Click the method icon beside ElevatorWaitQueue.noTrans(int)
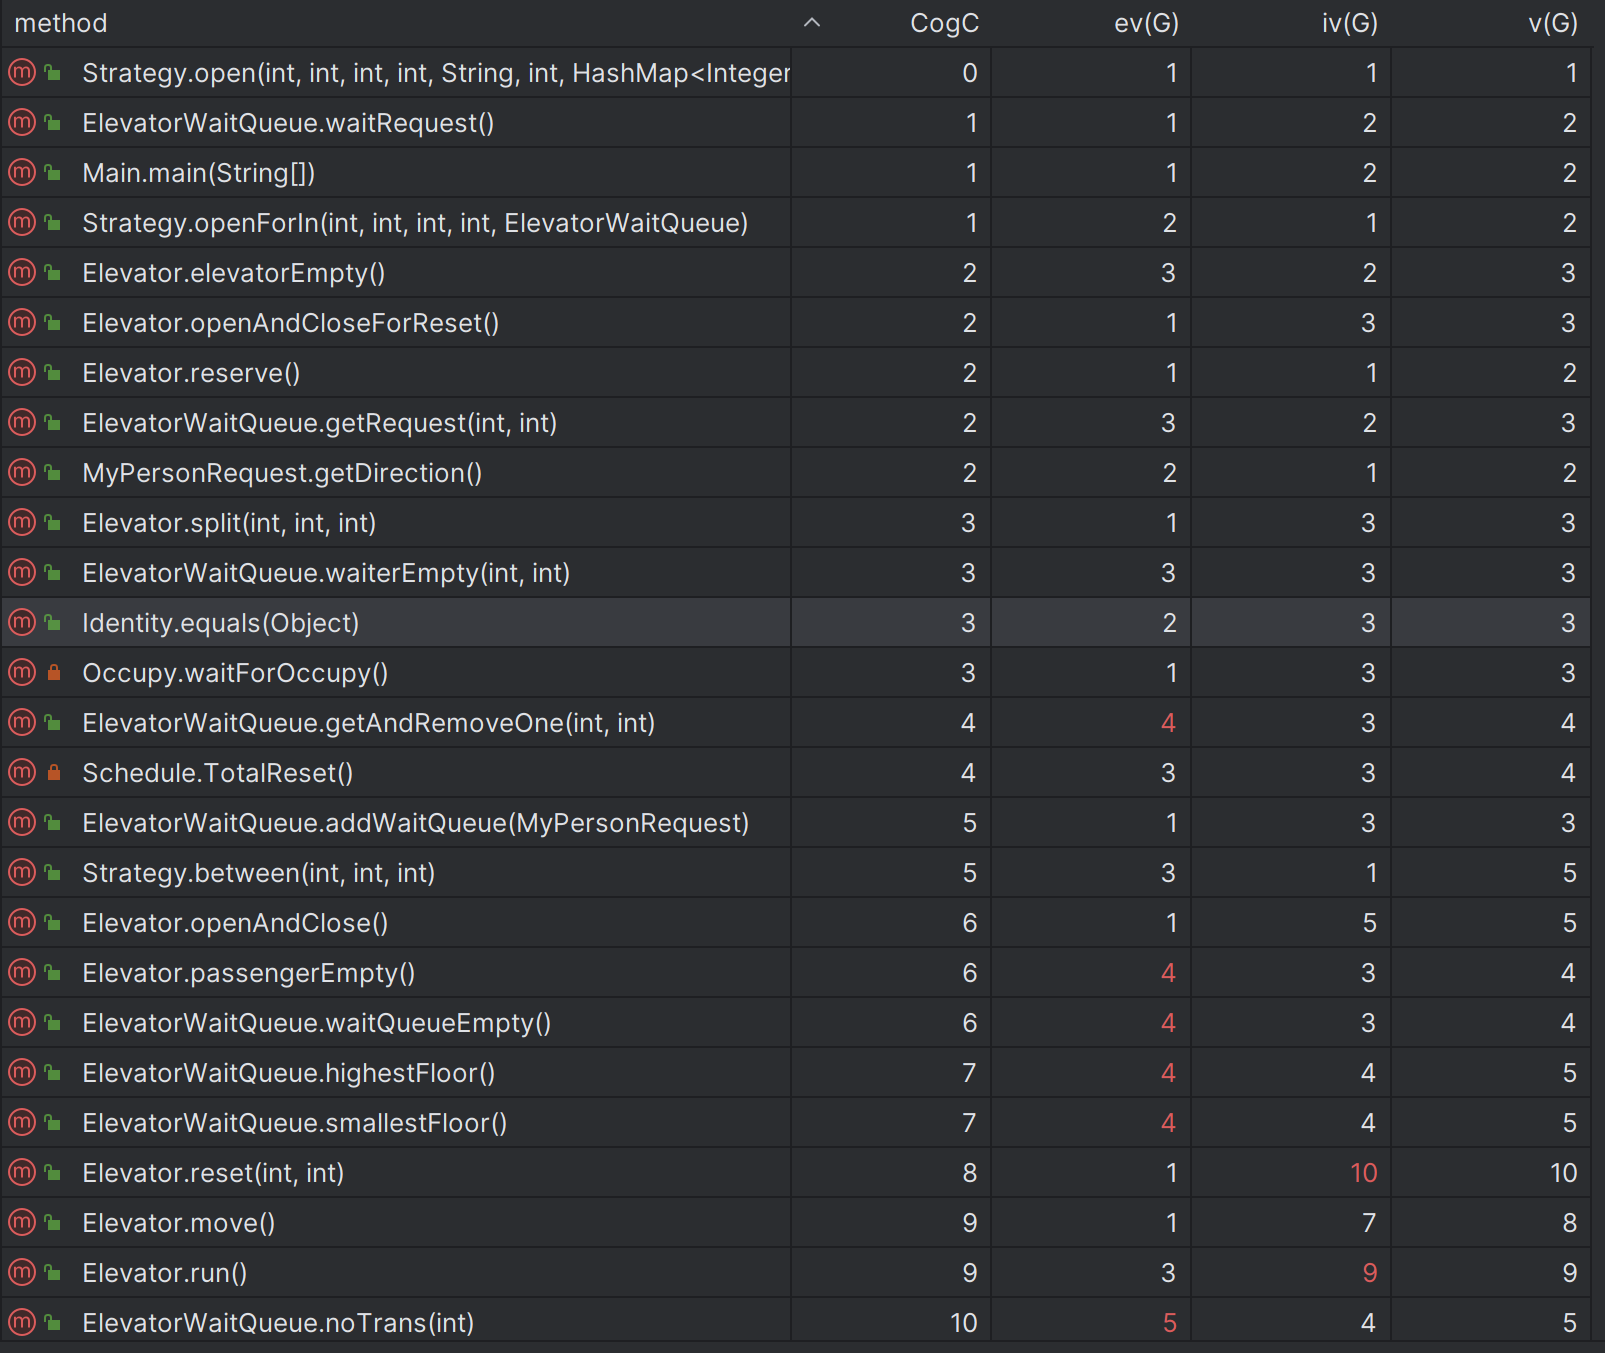Viewport: 1605px width, 1353px height. [x=22, y=1322]
